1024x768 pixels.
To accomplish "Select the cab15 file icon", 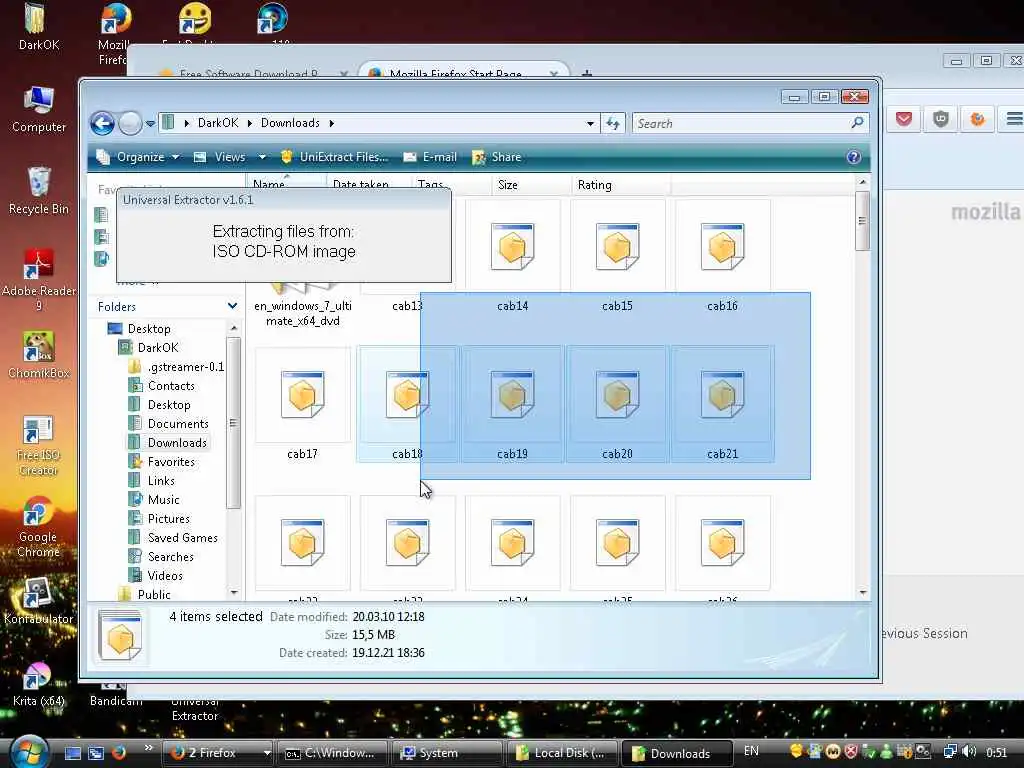I will point(617,247).
